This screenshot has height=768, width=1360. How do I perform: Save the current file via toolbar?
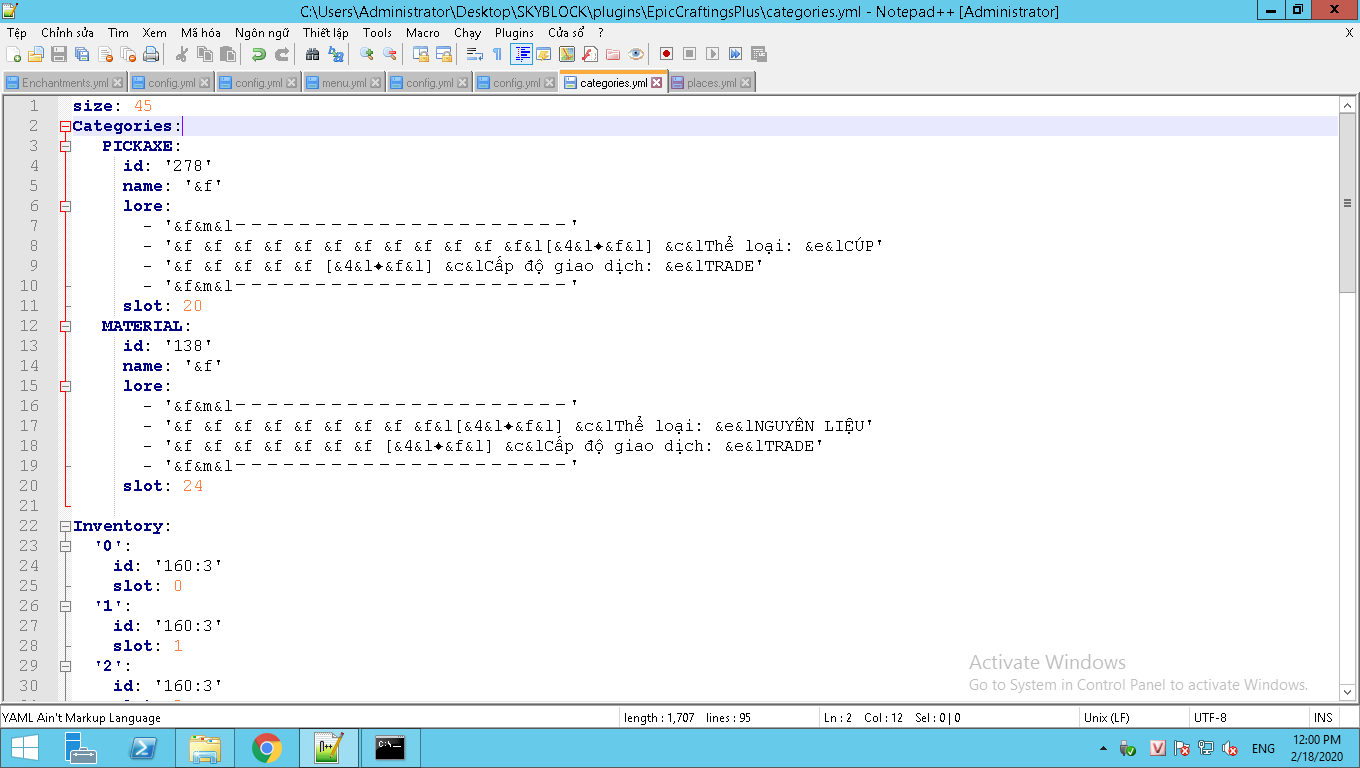(x=59, y=54)
